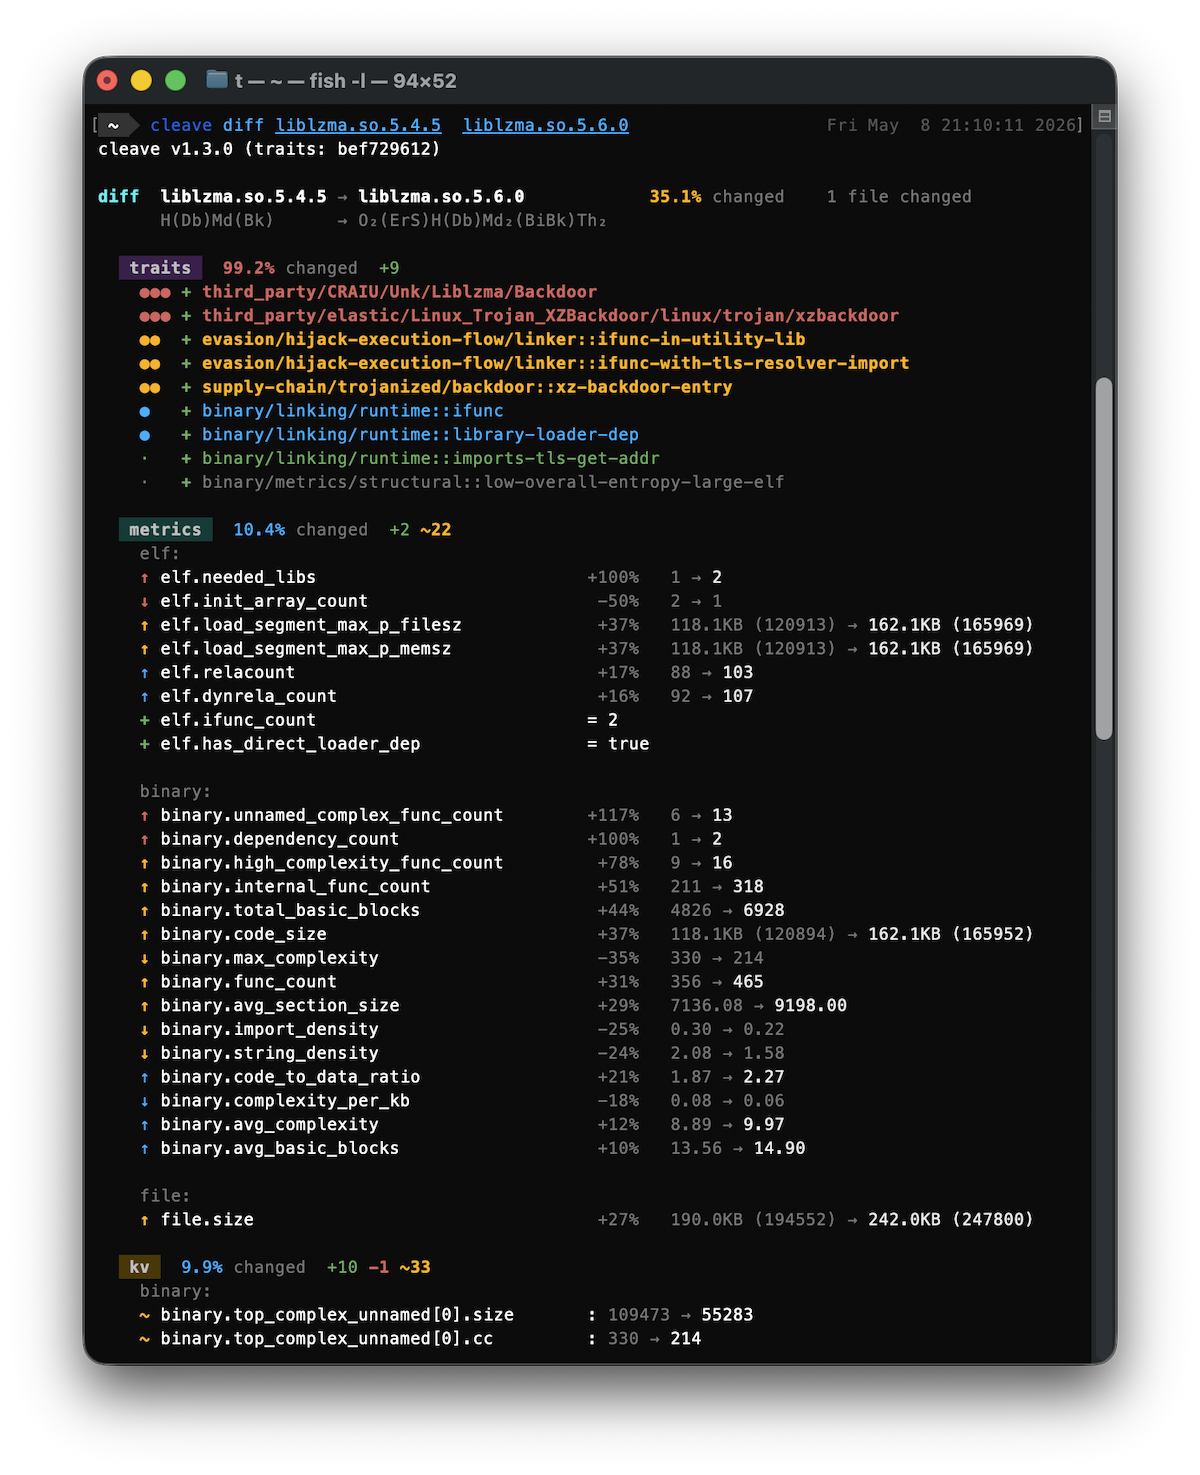This screenshot has width=1200, height=1475.
Task: Click the green zoom window button
Action: pyautogui.click(x=175, y=81)
